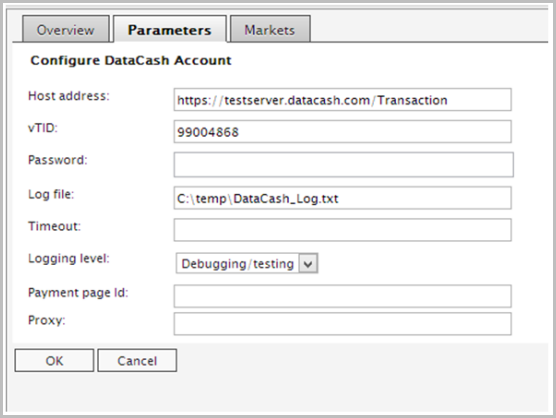Click the Proxy input field
556x418 pixels.
(343, 323)
